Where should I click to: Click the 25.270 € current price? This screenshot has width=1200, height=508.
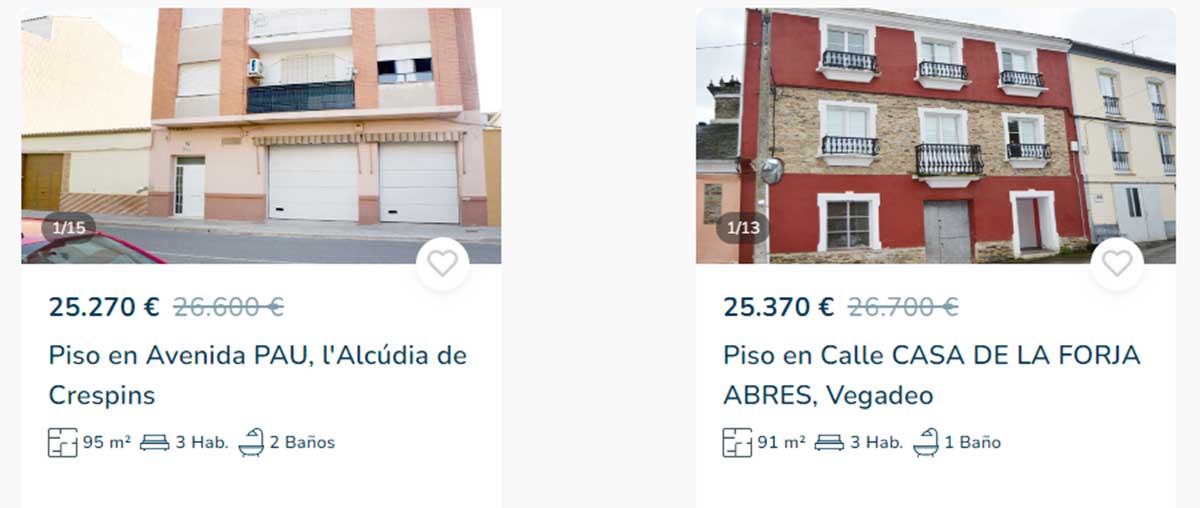(x=104, y=307)
